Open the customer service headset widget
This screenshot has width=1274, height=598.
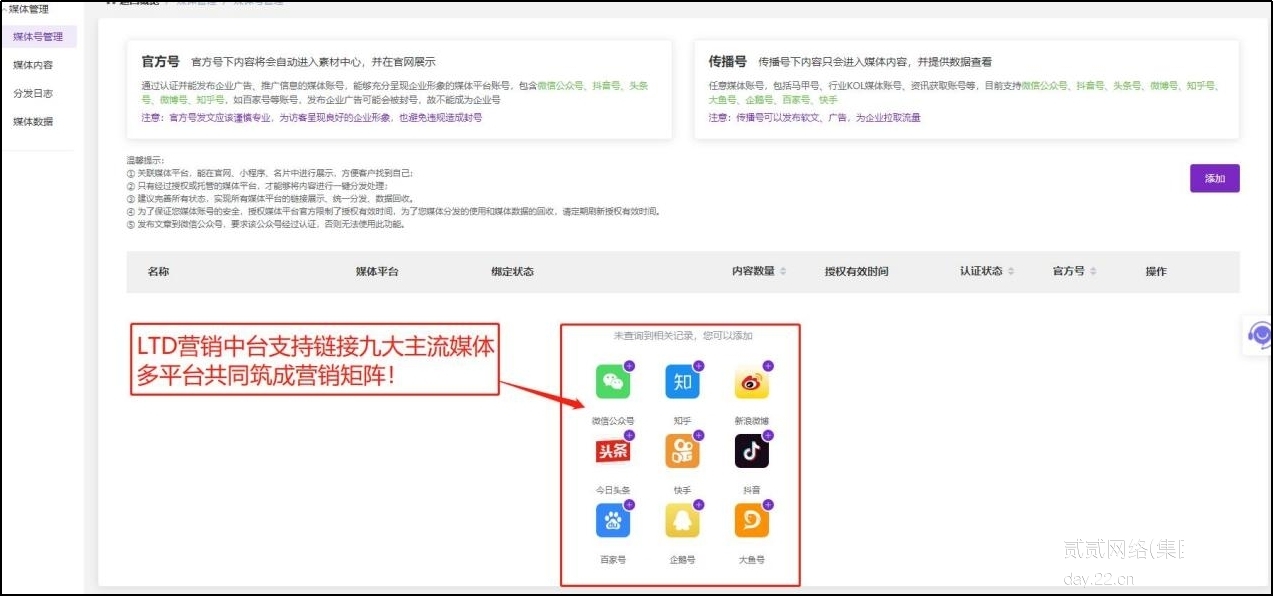coord(1259,336)
